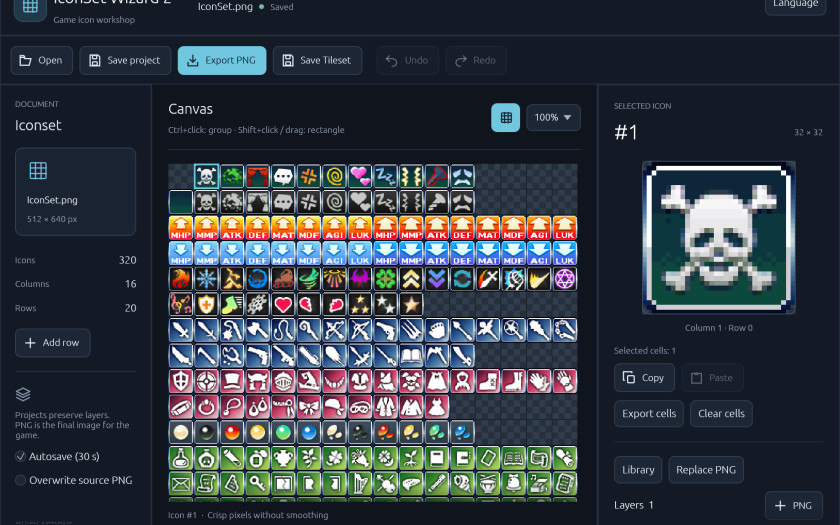Screen dimensions: 840x525
Task: Choose the ribbon bow accessory icon
Action: tap(309, 407)
